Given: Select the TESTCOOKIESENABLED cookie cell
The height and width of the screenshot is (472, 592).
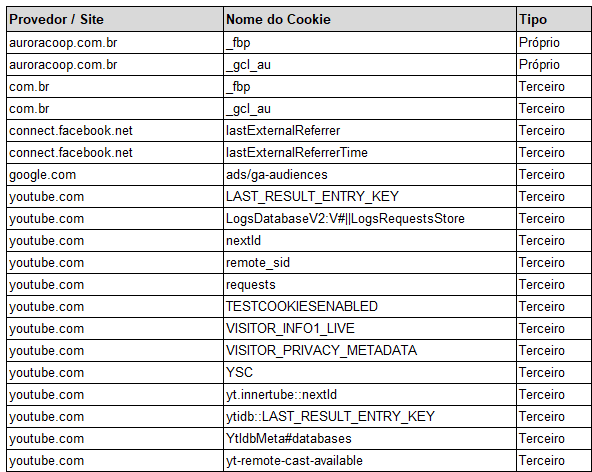Looking at the screenshot, I should pyautogui.click(x=370, y=307).
